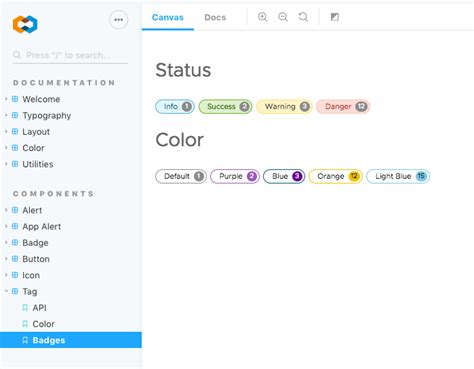Viewport: 474px width, 369px height.
Task: Toggle the canvas background icon
Action: point(335,17)
